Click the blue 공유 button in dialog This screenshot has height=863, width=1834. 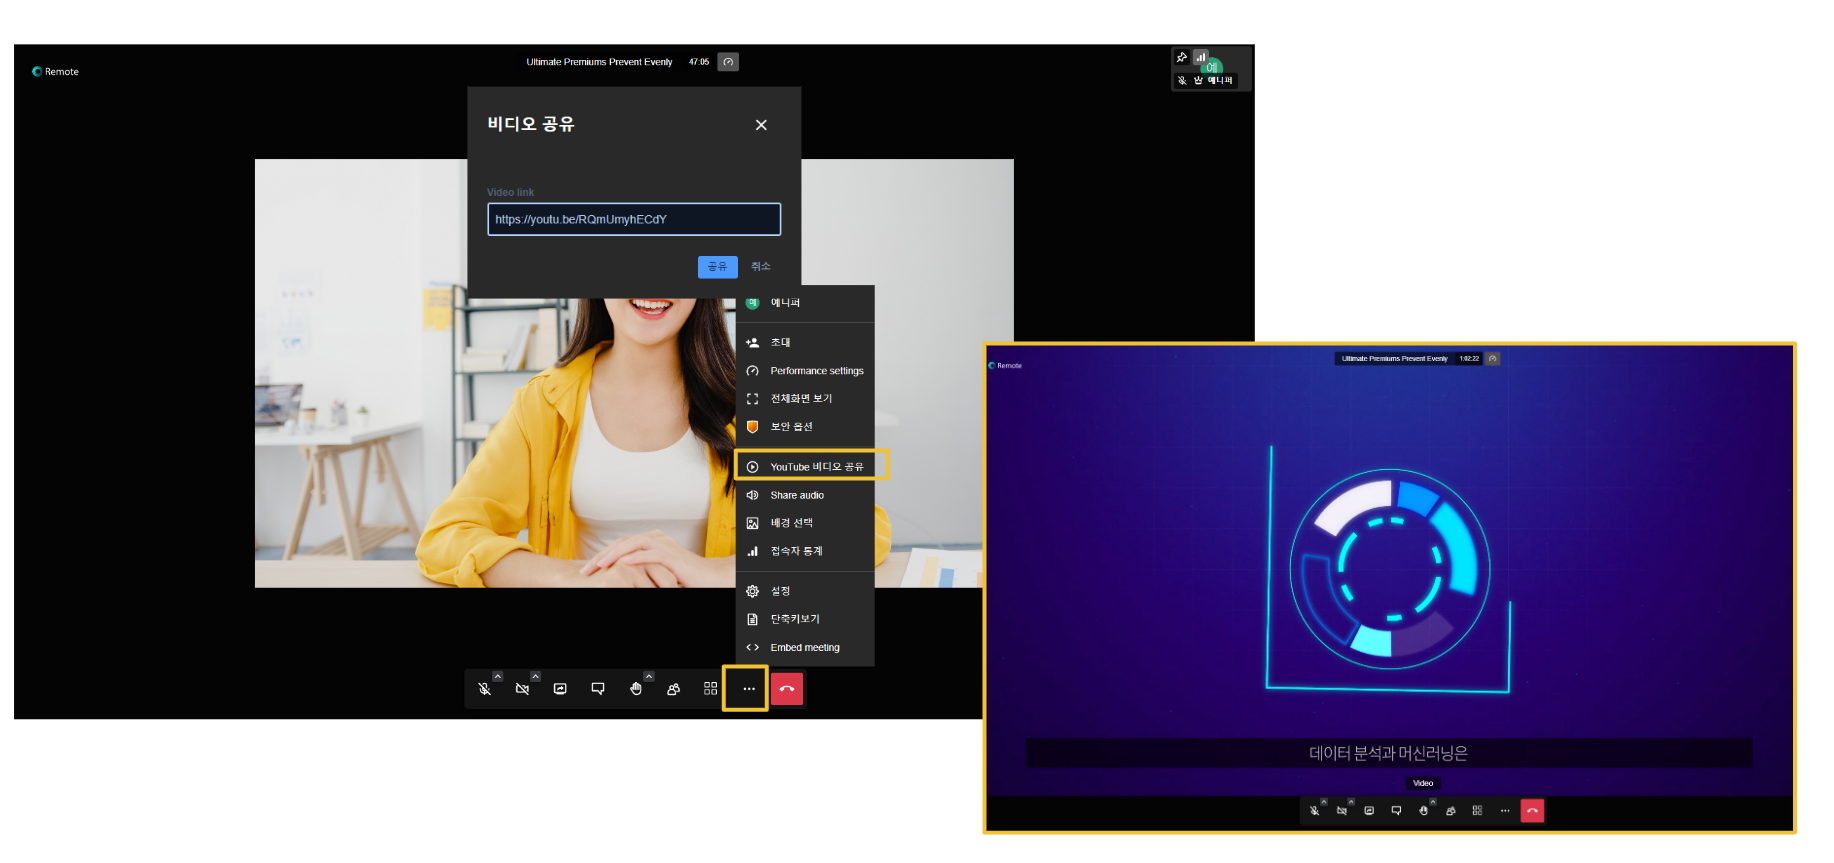(717, 267)
